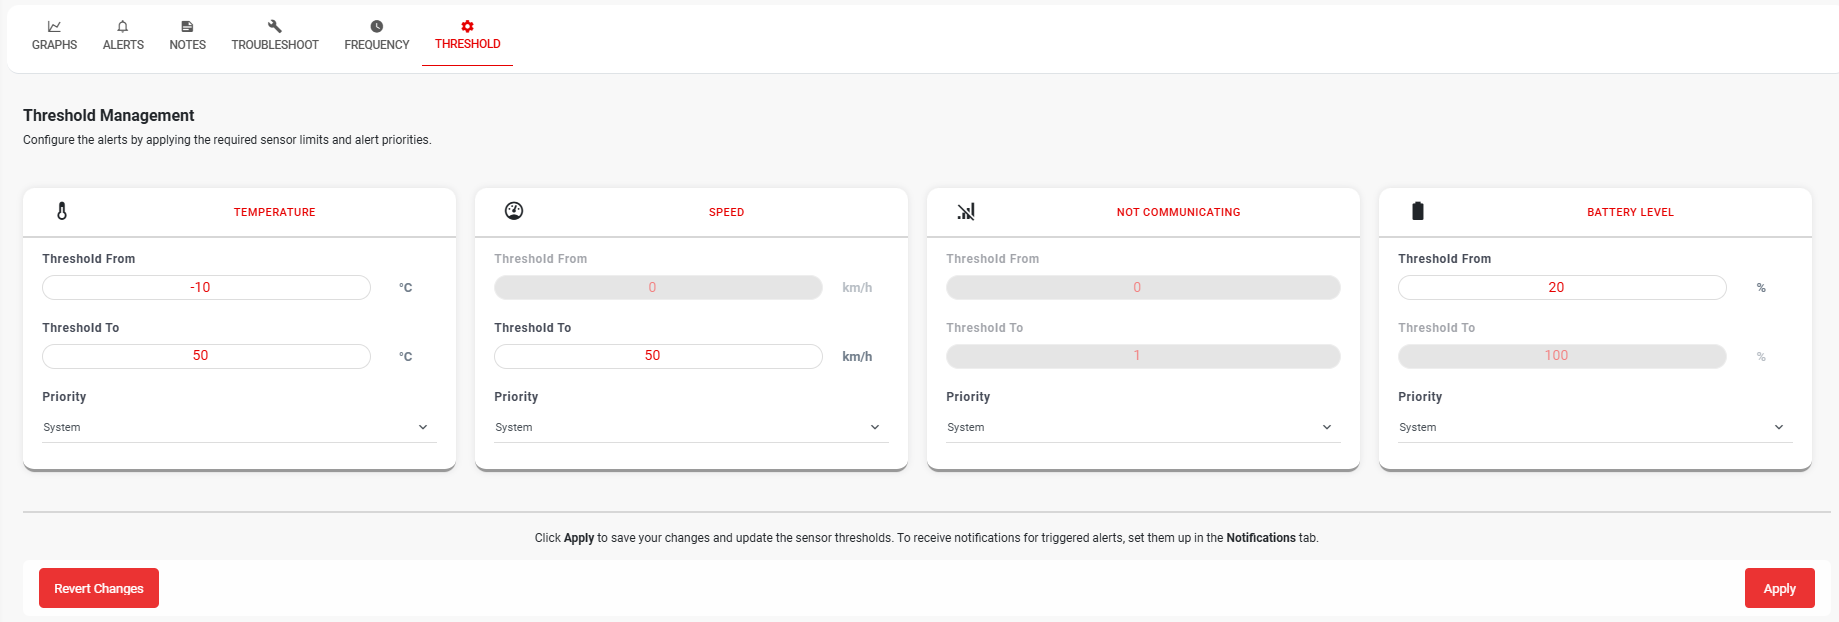Select the Threshold tab
Image resolution: width=1839 pixels, height=622 pixels.
coord(467,36)
